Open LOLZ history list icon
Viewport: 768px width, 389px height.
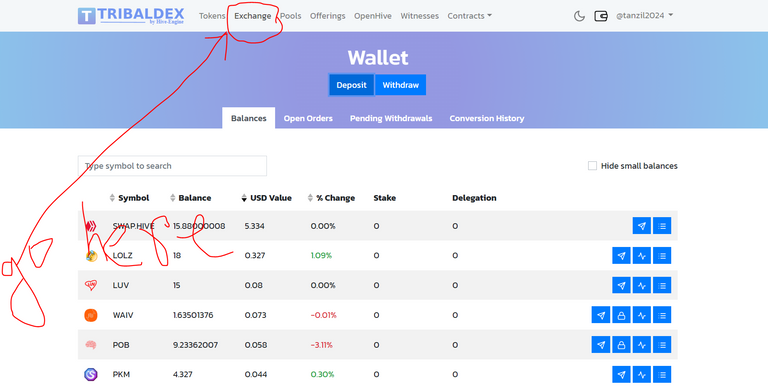662,256
